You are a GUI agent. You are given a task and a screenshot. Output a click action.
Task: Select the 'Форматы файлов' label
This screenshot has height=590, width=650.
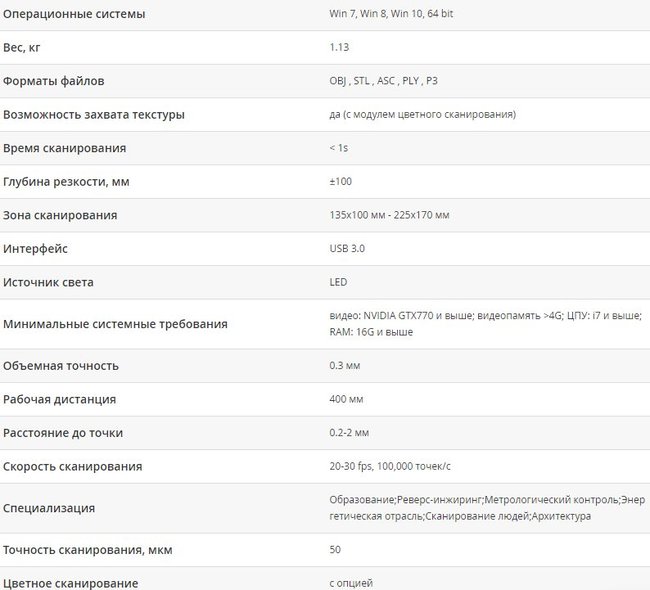pos(53,81)
